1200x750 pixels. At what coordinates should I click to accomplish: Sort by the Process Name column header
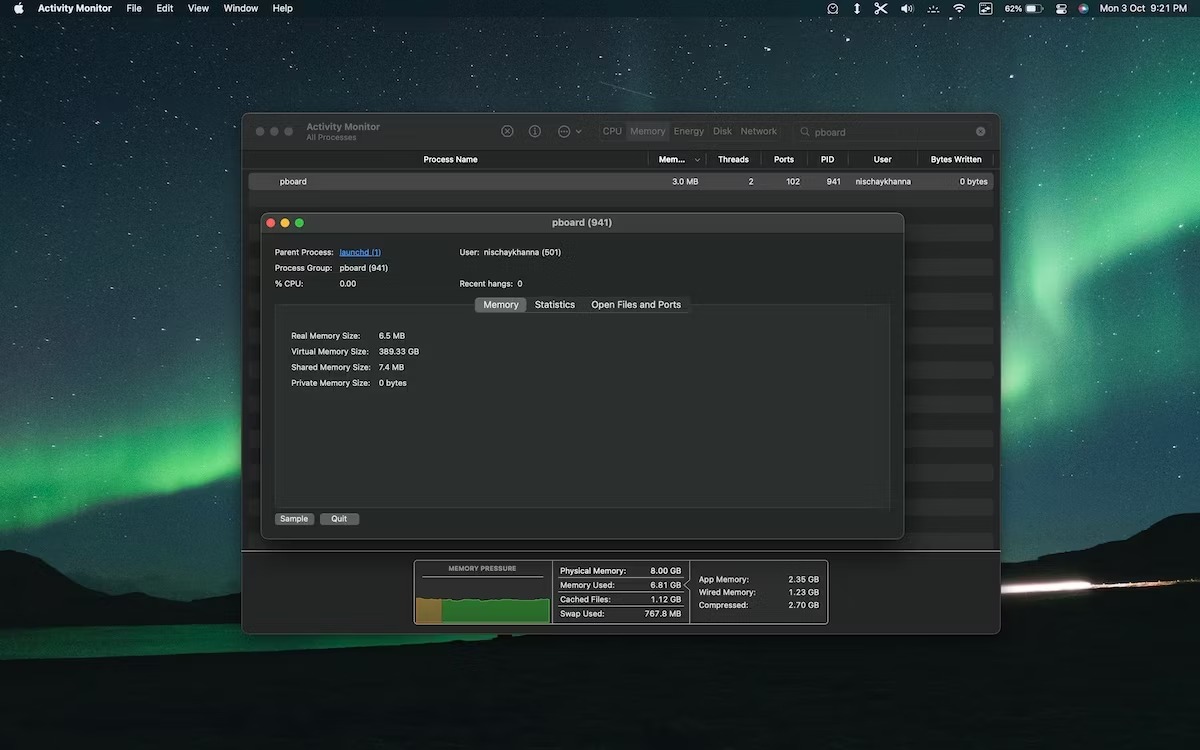450,159
